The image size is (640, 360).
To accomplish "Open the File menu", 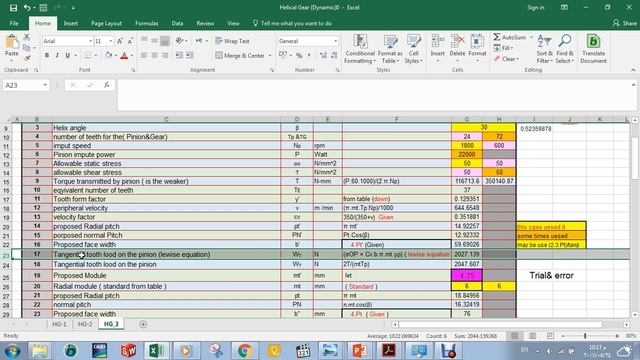I will [x=14, y=23].
